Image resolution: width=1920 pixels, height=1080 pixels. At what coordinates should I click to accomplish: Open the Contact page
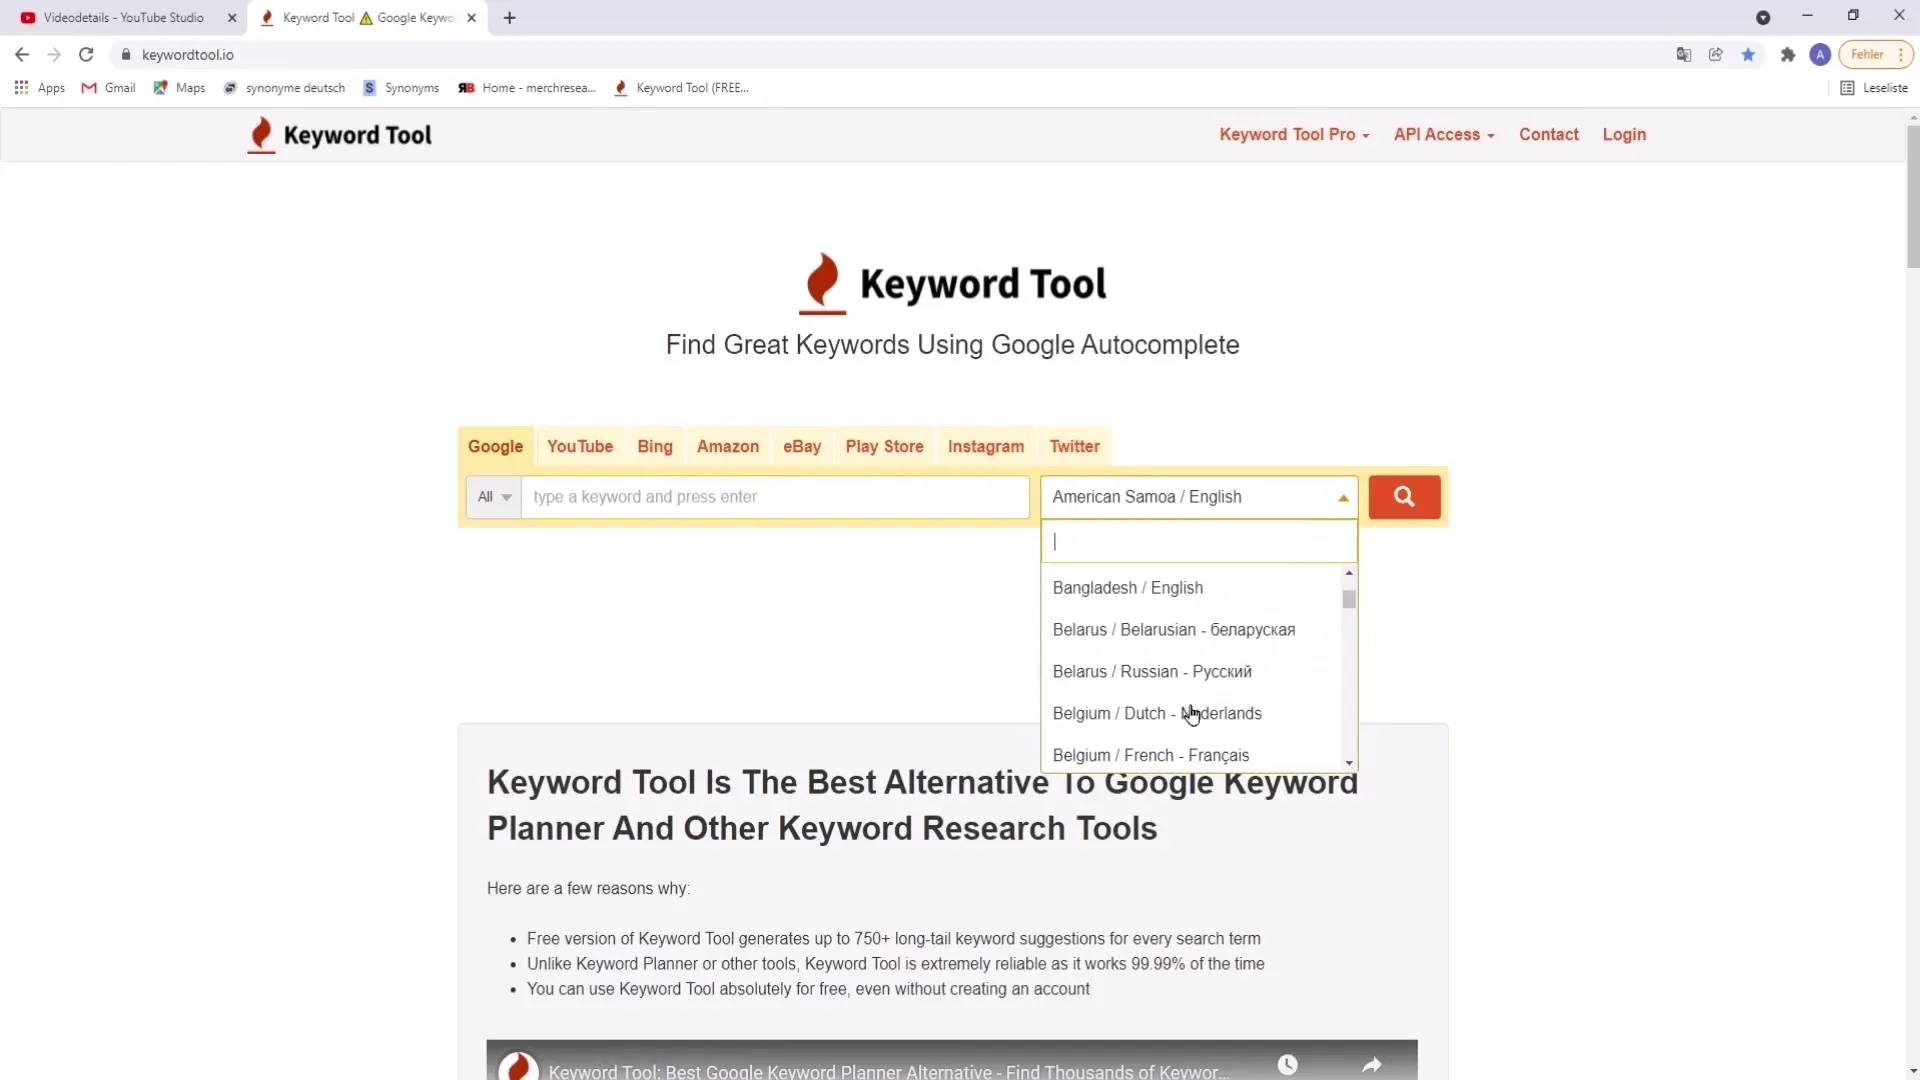pos(1548,135)
